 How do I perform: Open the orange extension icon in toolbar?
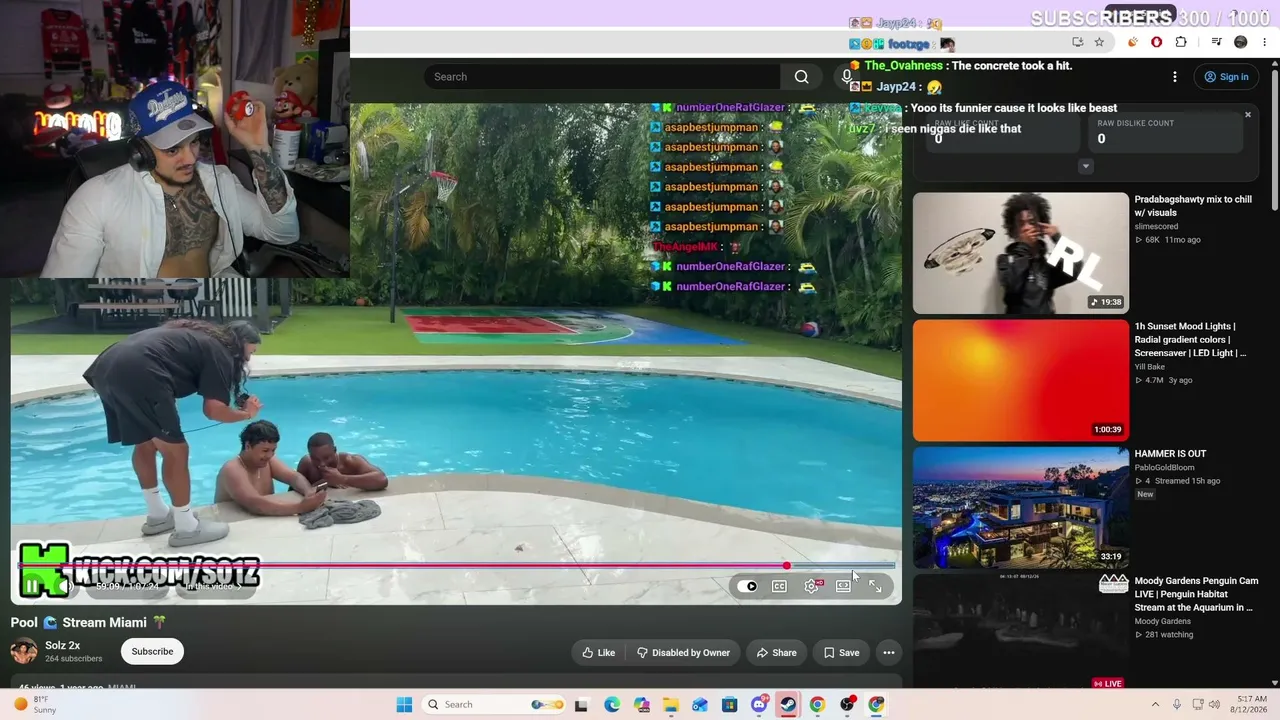(x=1133, y=42)
